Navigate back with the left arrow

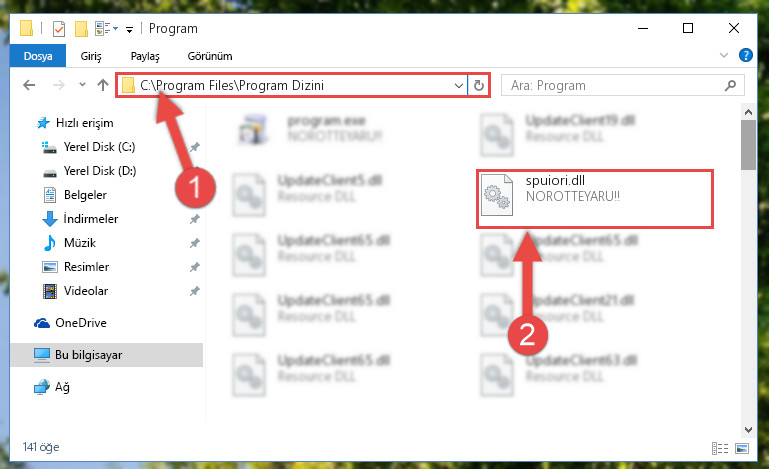click(29, 85)
